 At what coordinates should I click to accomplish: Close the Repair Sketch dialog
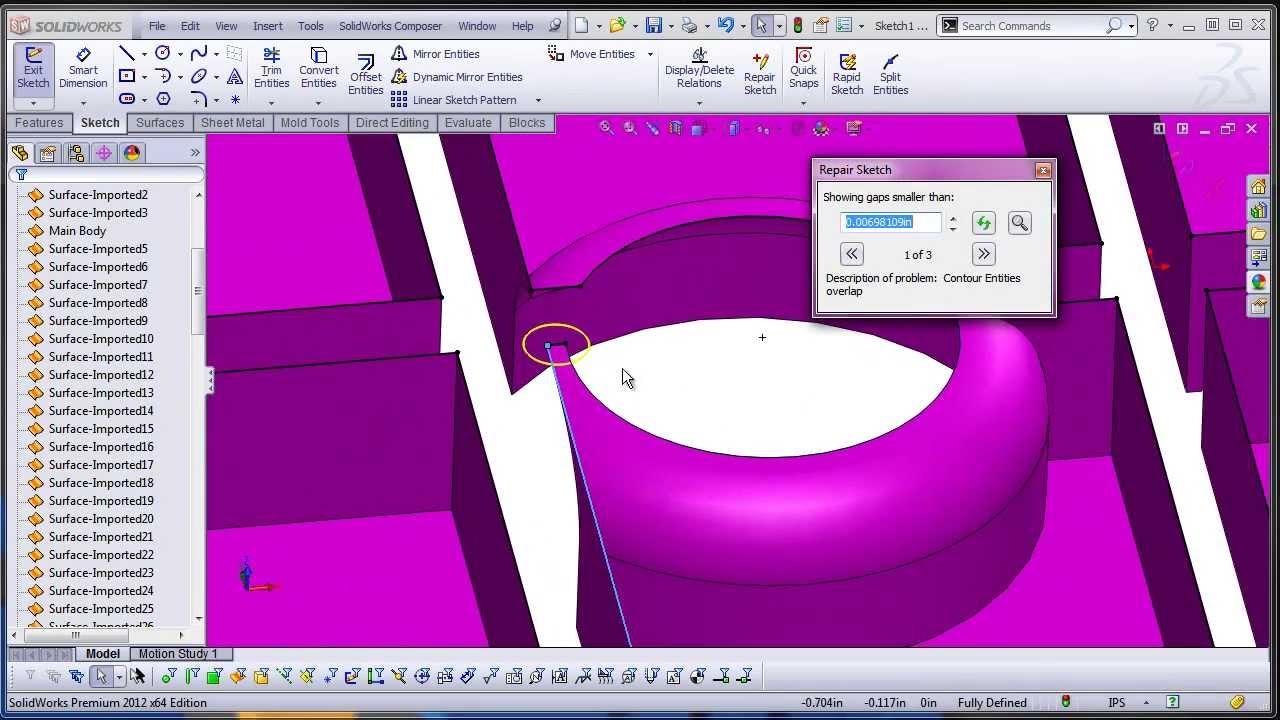[1043, 170]
